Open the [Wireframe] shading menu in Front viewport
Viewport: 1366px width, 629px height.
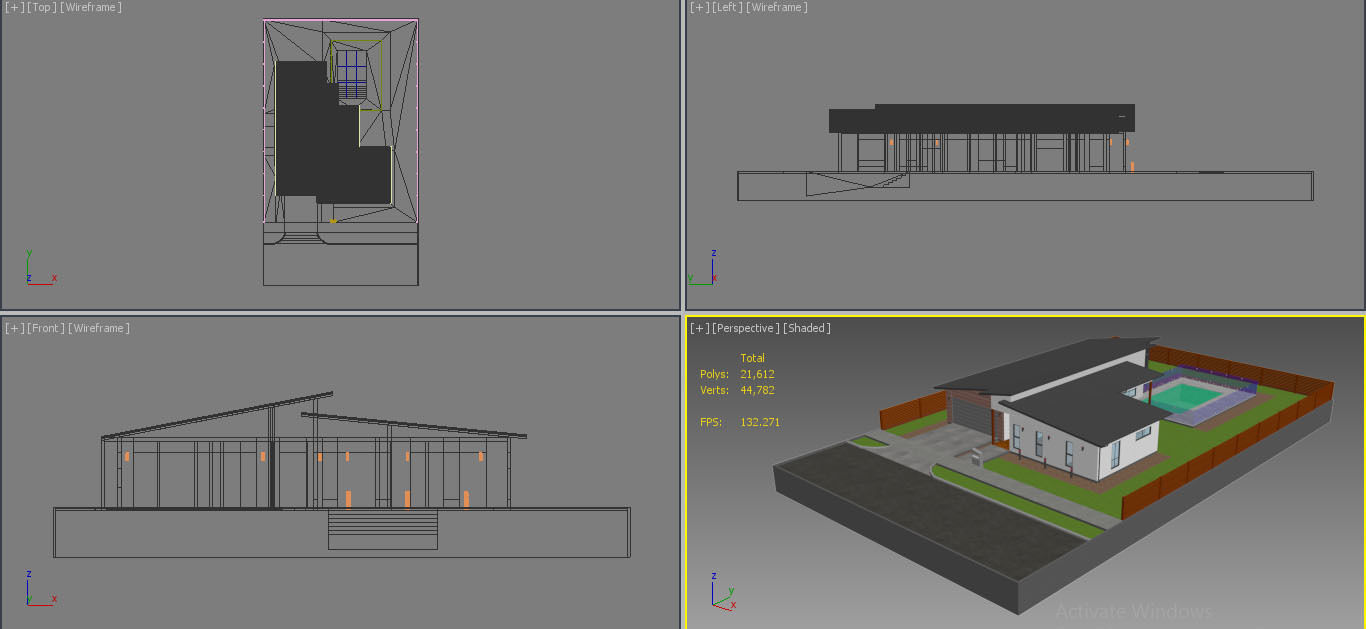click(99, 328)
